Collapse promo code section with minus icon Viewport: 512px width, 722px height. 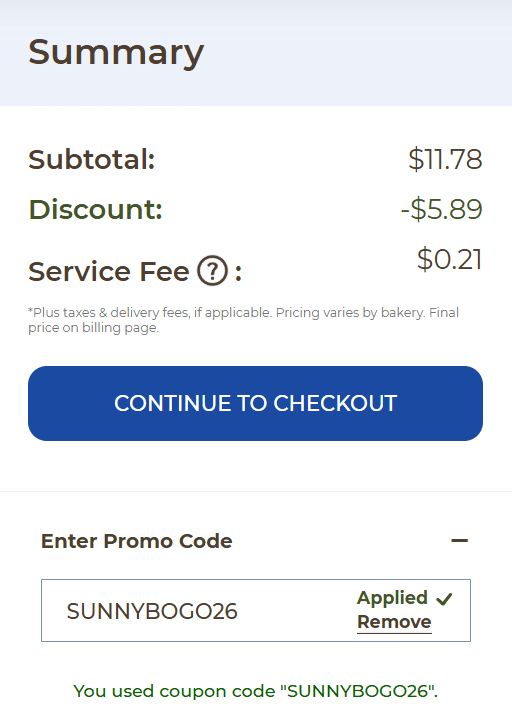[459, 541]
